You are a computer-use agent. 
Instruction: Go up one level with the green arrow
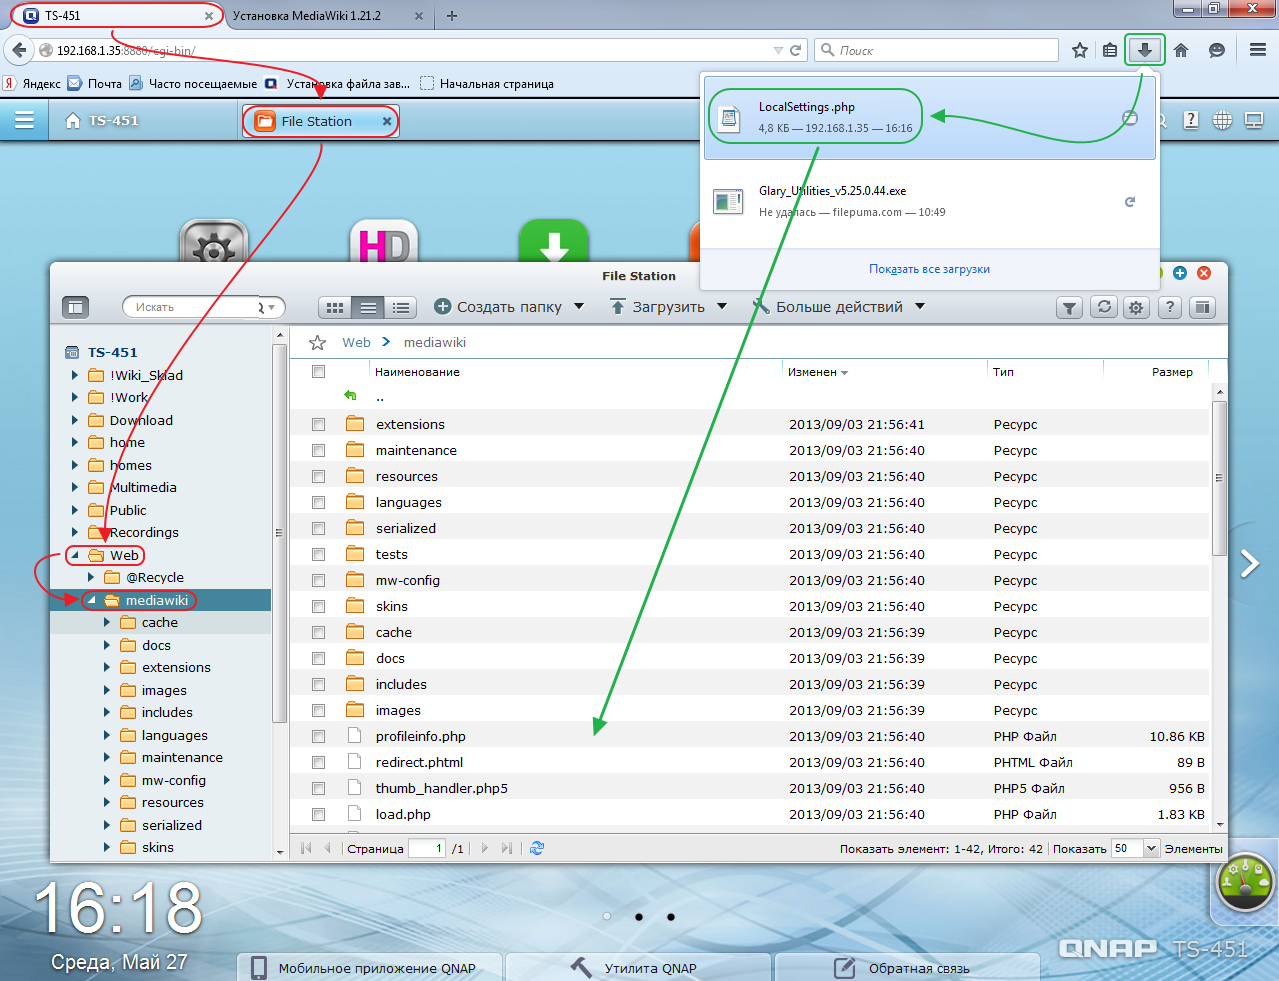pos(350,396)
